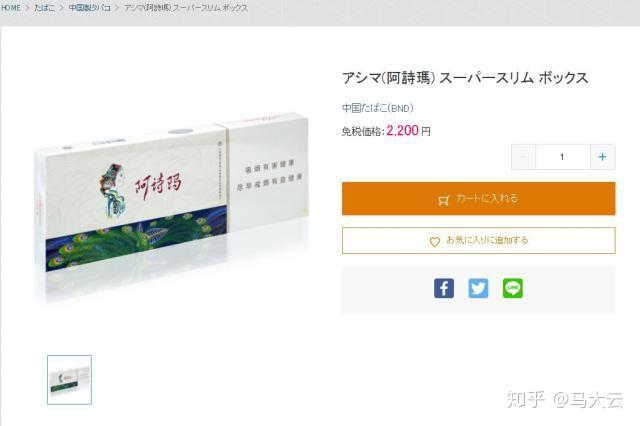Click the 知乎 @马大云 watermark

point(565,399)
